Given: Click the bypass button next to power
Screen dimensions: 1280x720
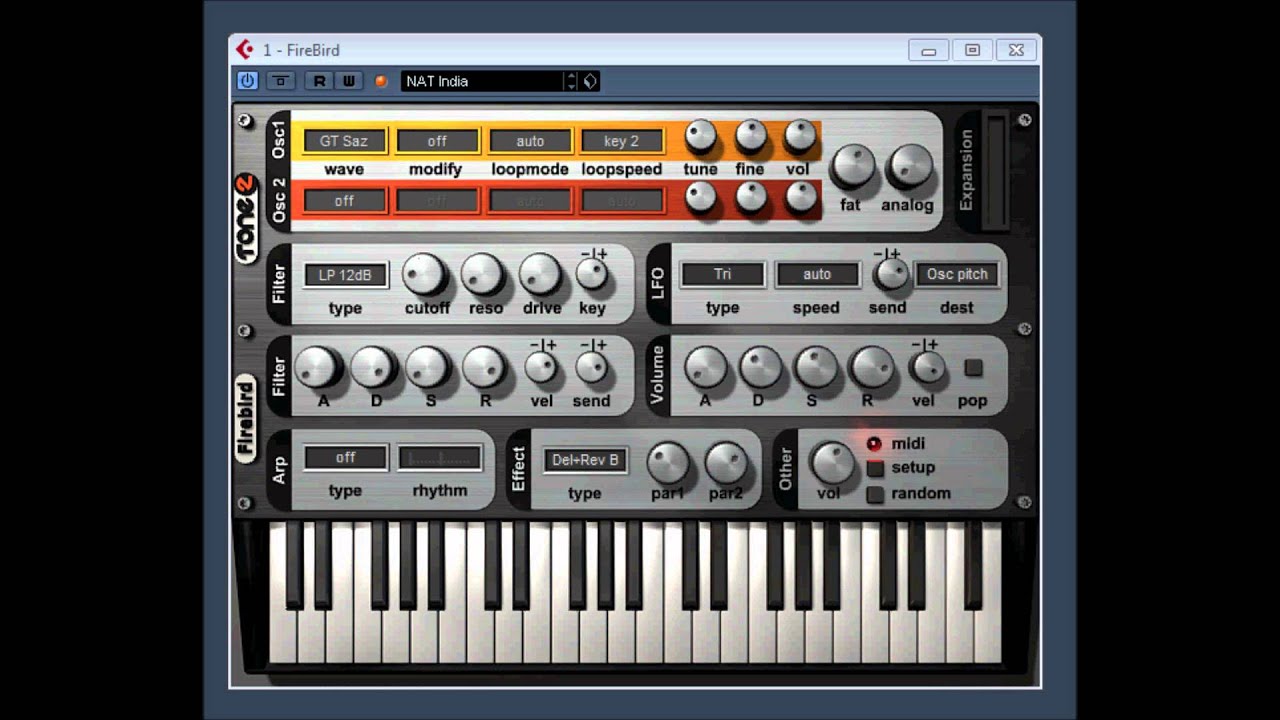Looking at the screenshot, I should pyautogui.click(x=281, y=81).
